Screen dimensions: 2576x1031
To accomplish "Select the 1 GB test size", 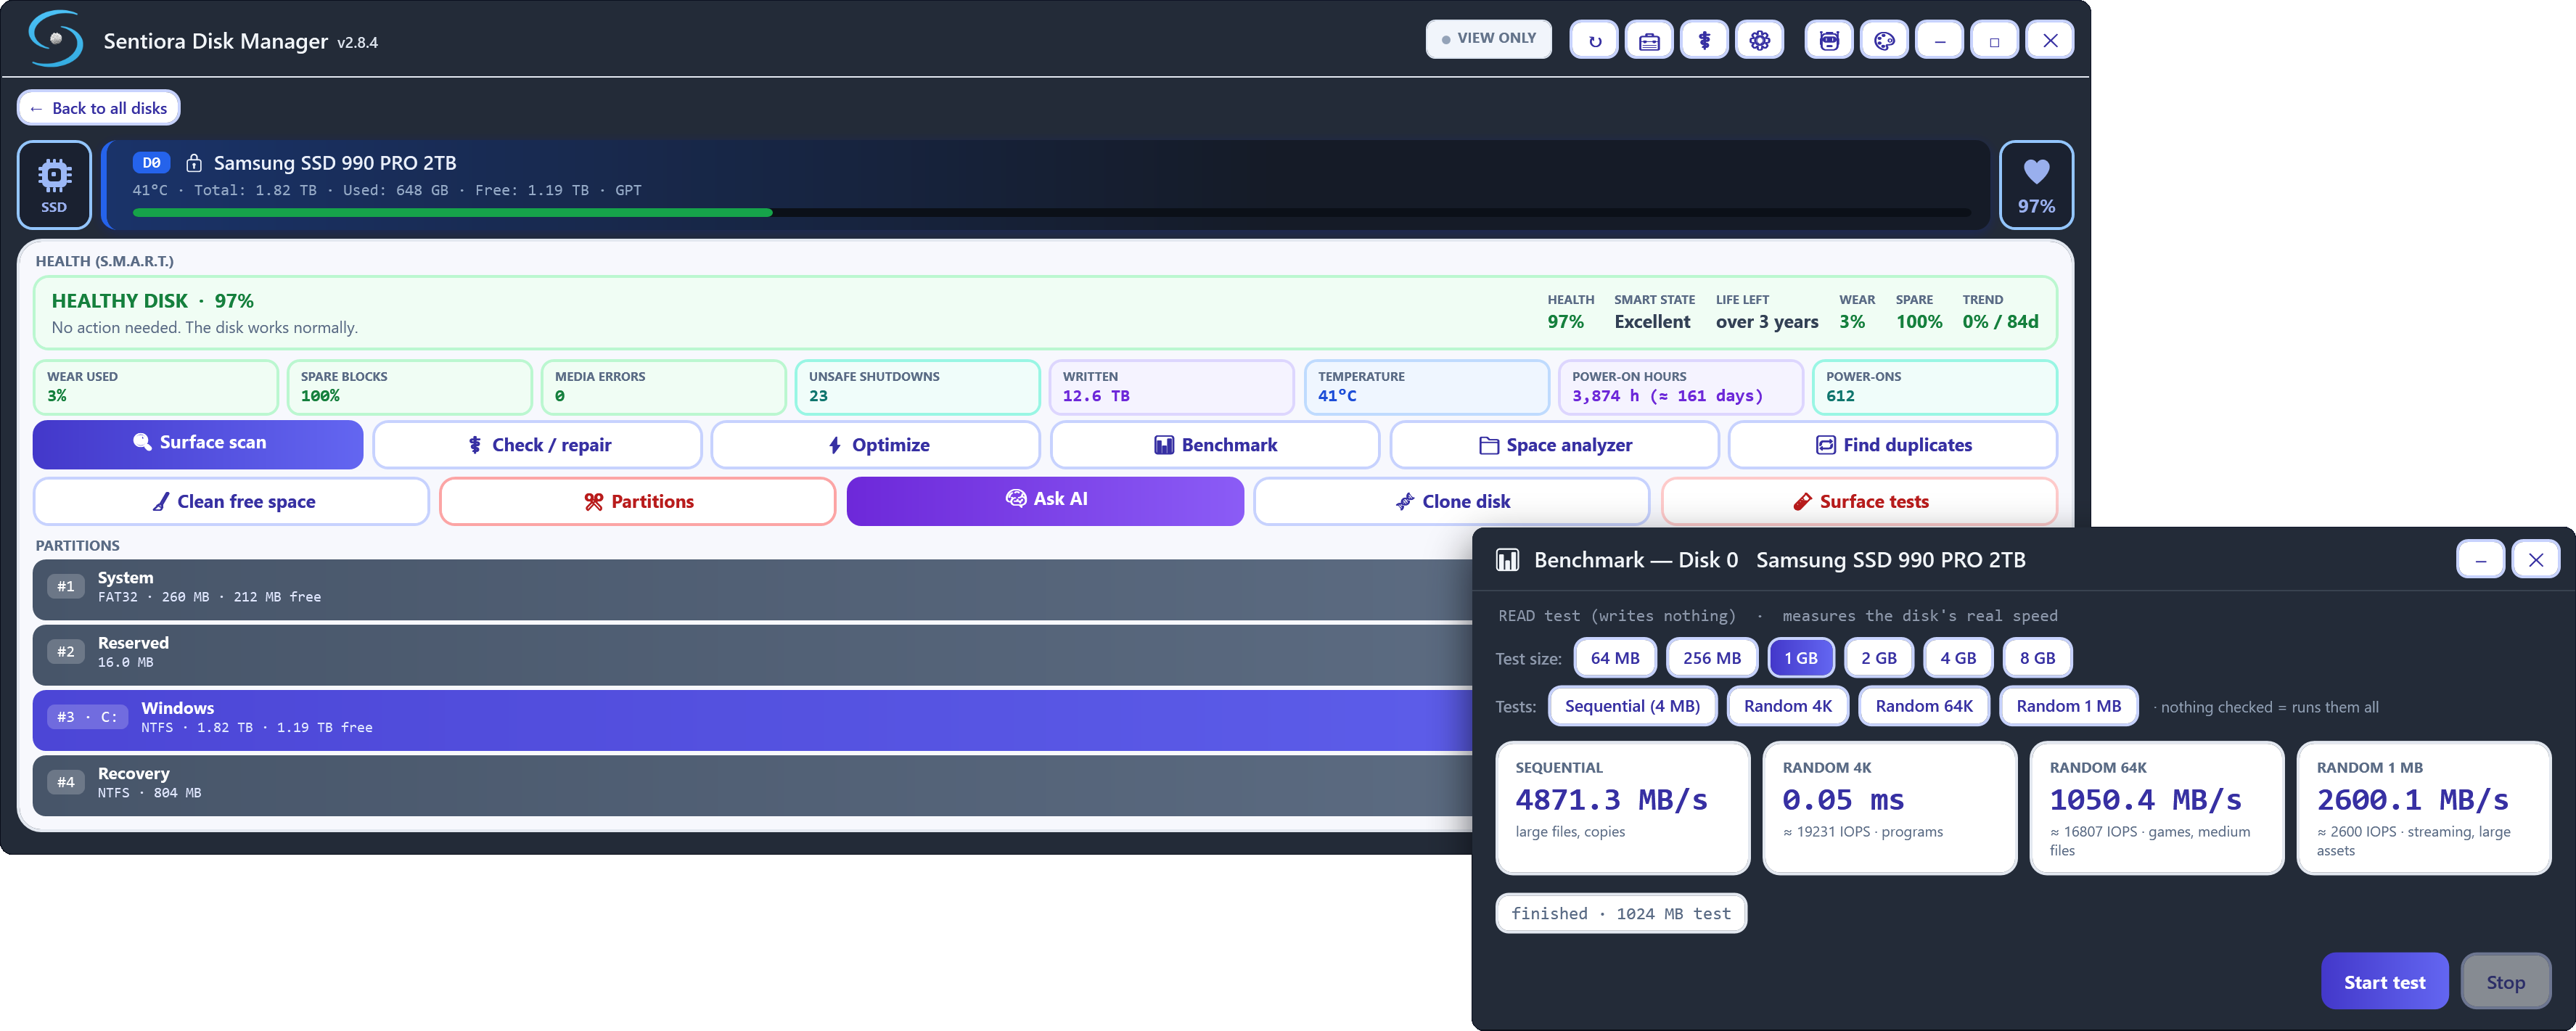I will (1800, 658).
